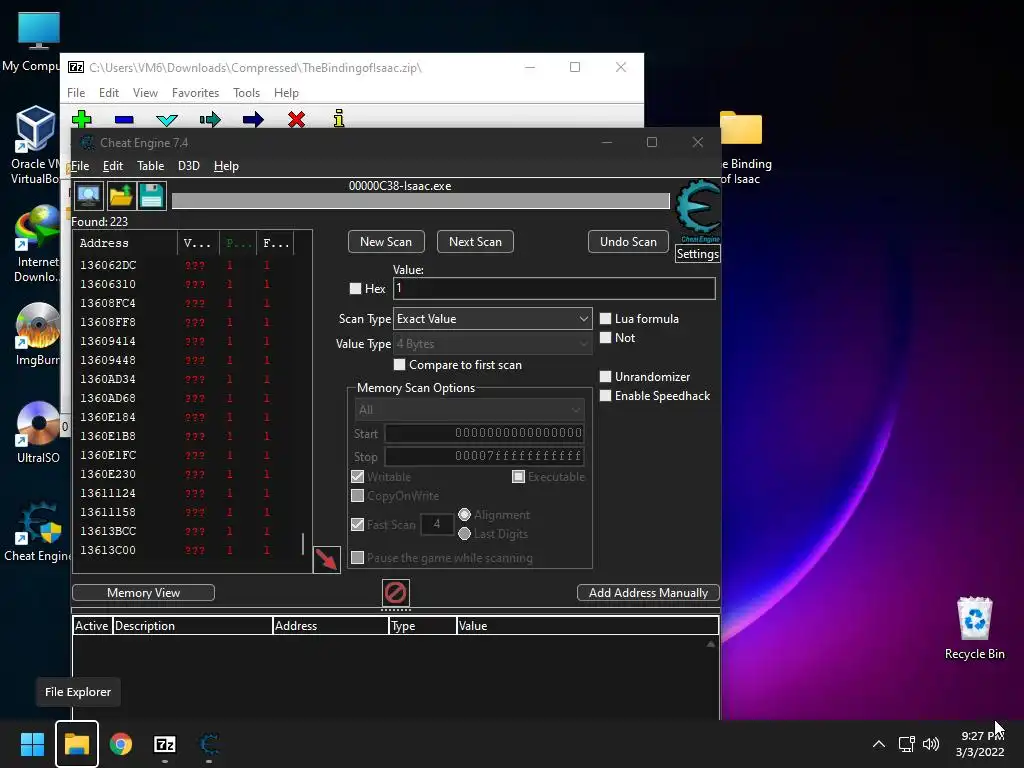Click the scan progress bar
This screenshot has height=768, width=1024.
click(x=421, y=201)
